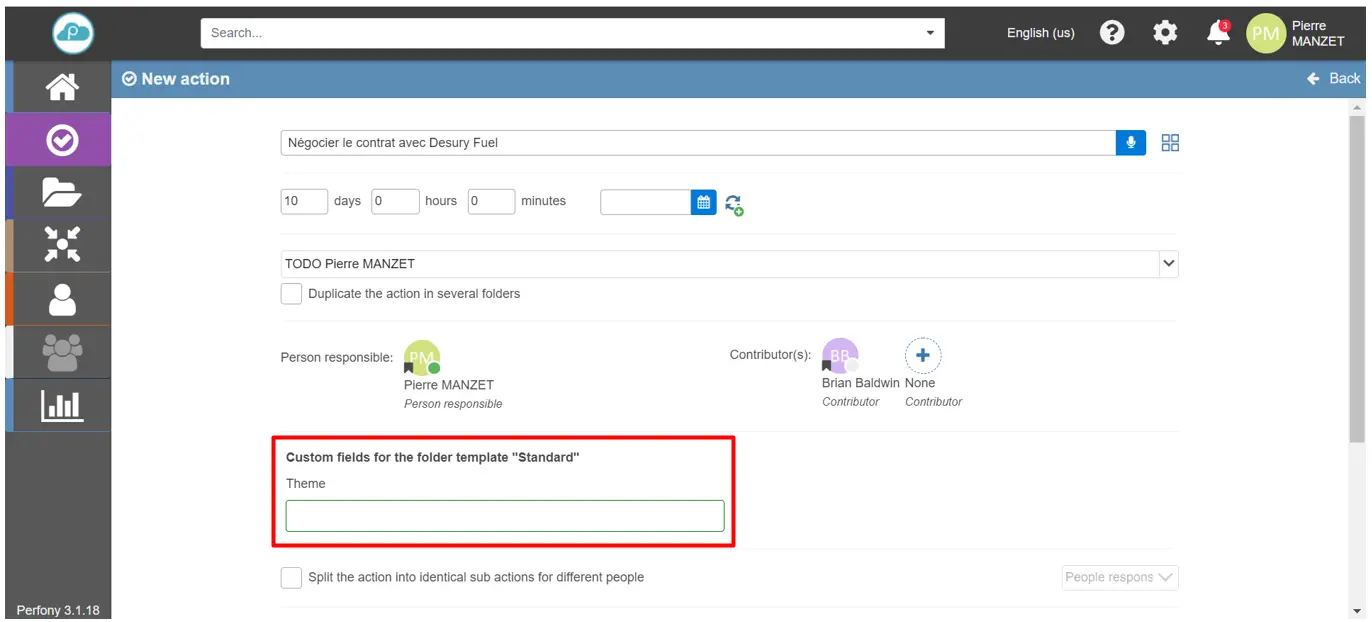1372x622 pixels.
Task: Go to Home in the sidebar
Action: pos(62,87)
